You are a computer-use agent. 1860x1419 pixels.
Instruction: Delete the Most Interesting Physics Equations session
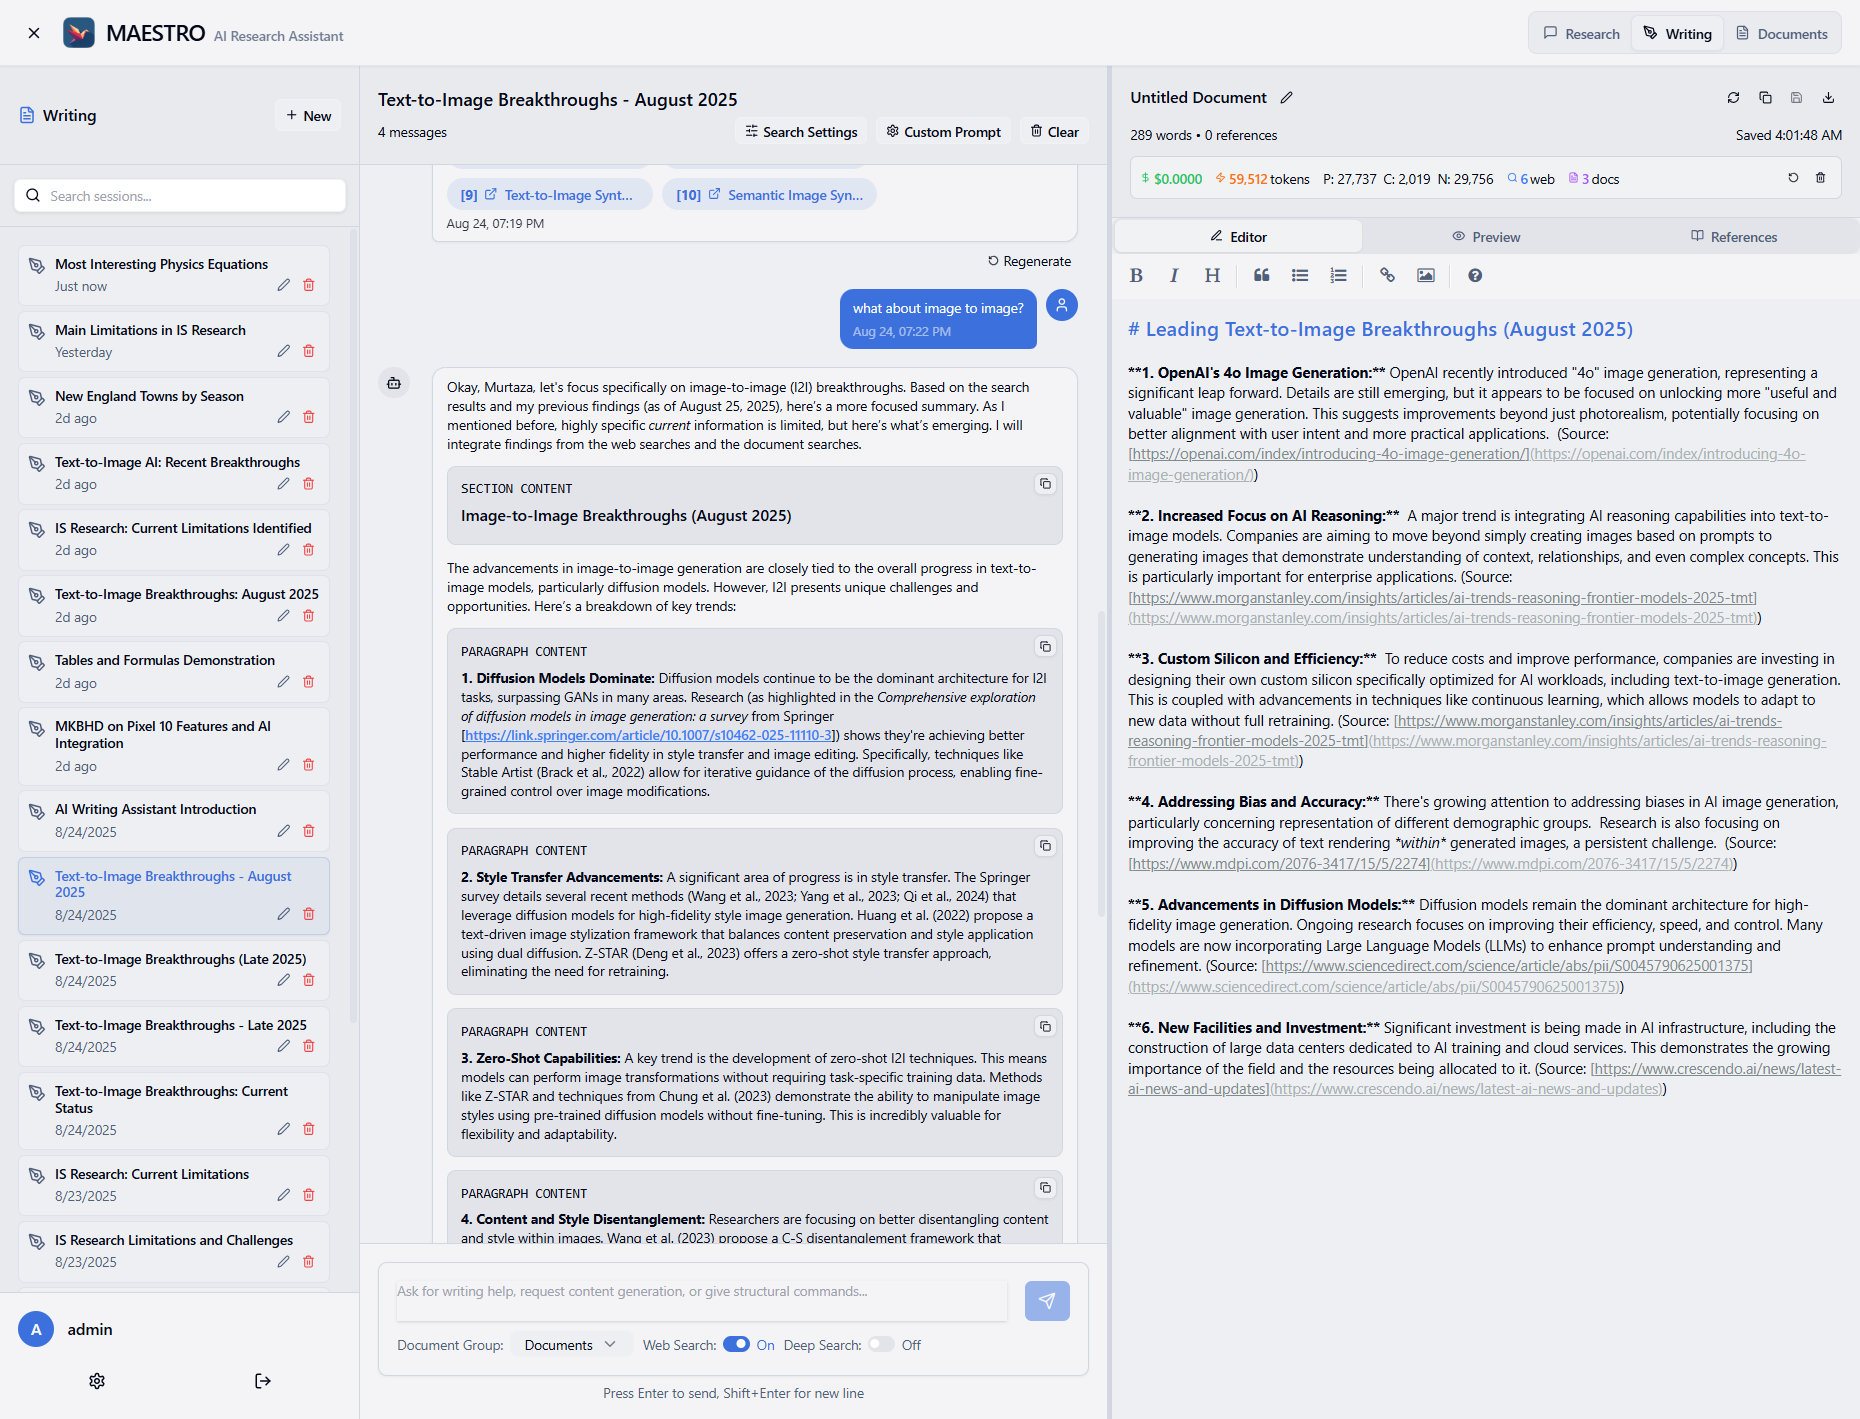pos(309,286)
